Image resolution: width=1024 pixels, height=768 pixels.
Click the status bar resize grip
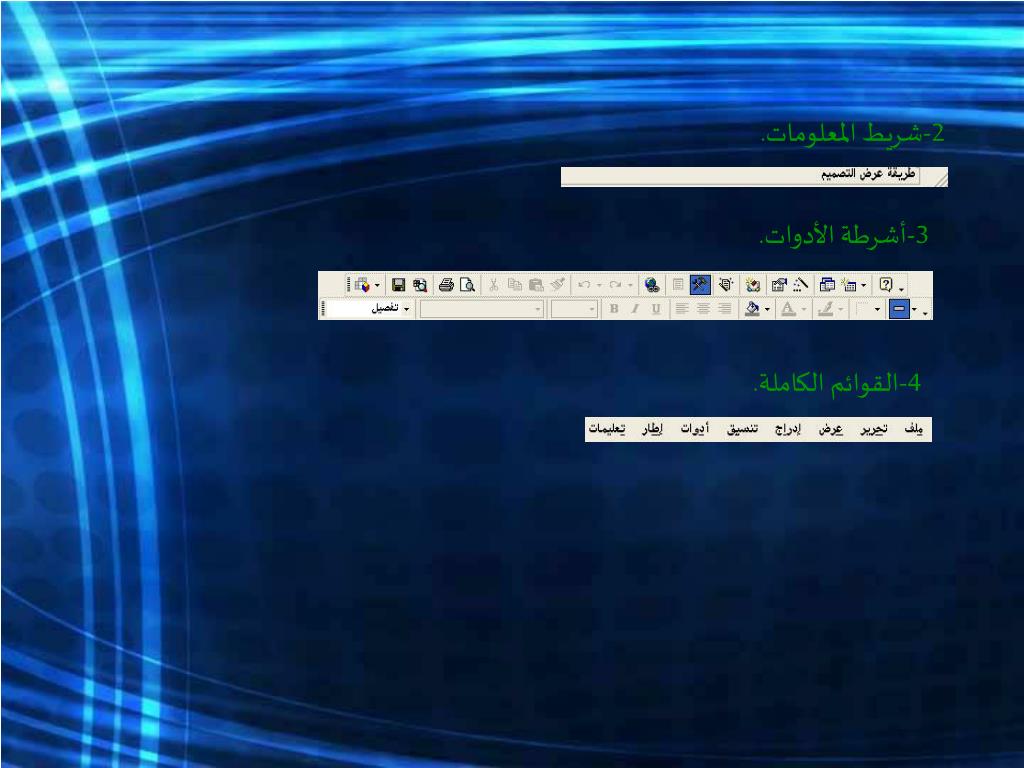pyautogui.click(x=941, y=178)
